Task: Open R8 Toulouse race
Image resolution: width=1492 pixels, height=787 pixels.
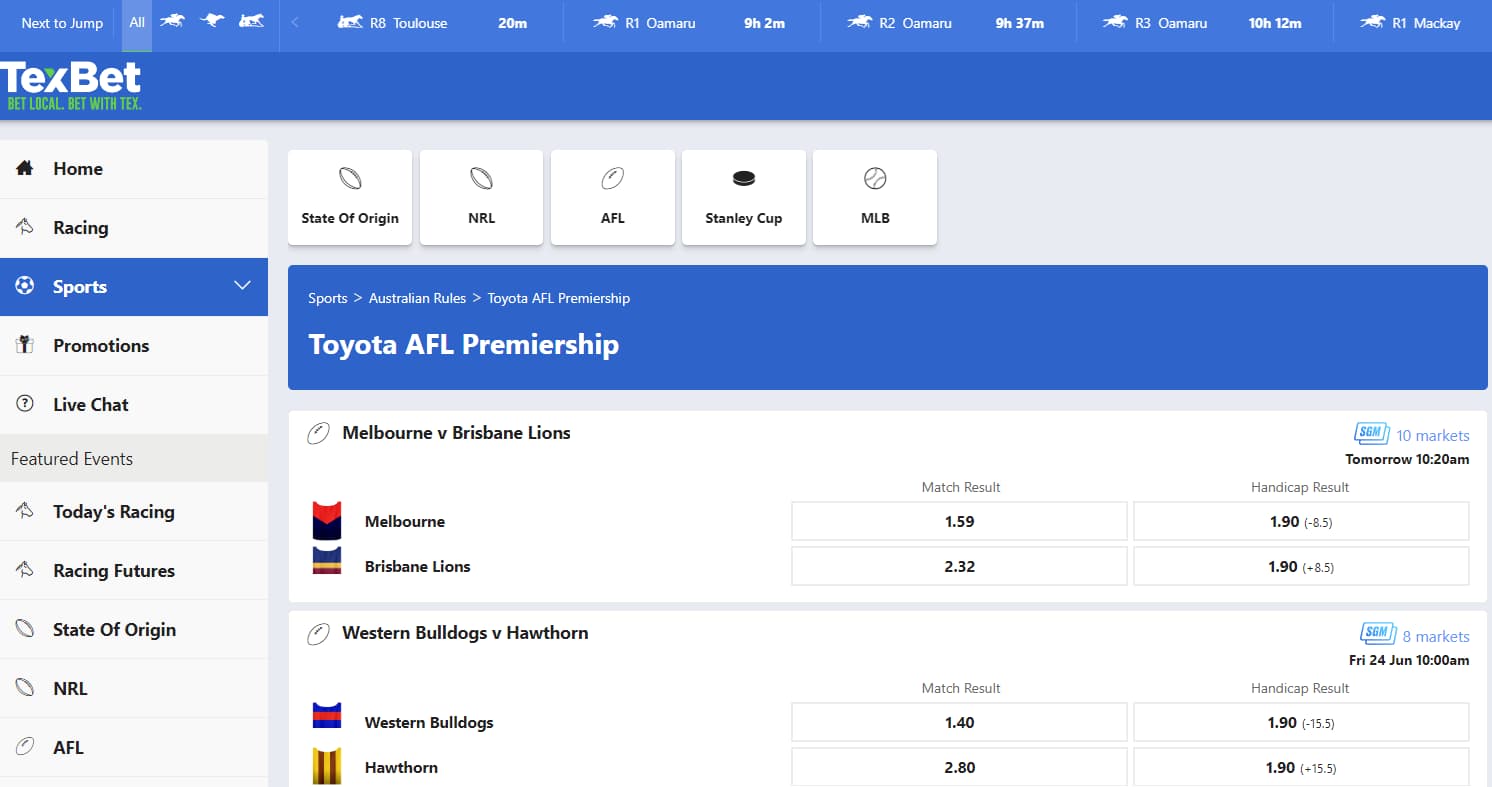Action: pos(434,23)
